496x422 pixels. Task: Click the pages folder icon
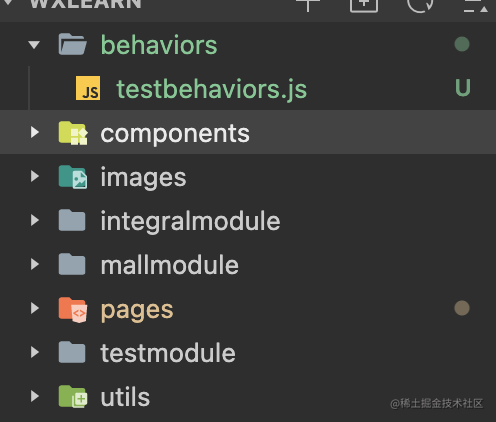coord(73,309)
